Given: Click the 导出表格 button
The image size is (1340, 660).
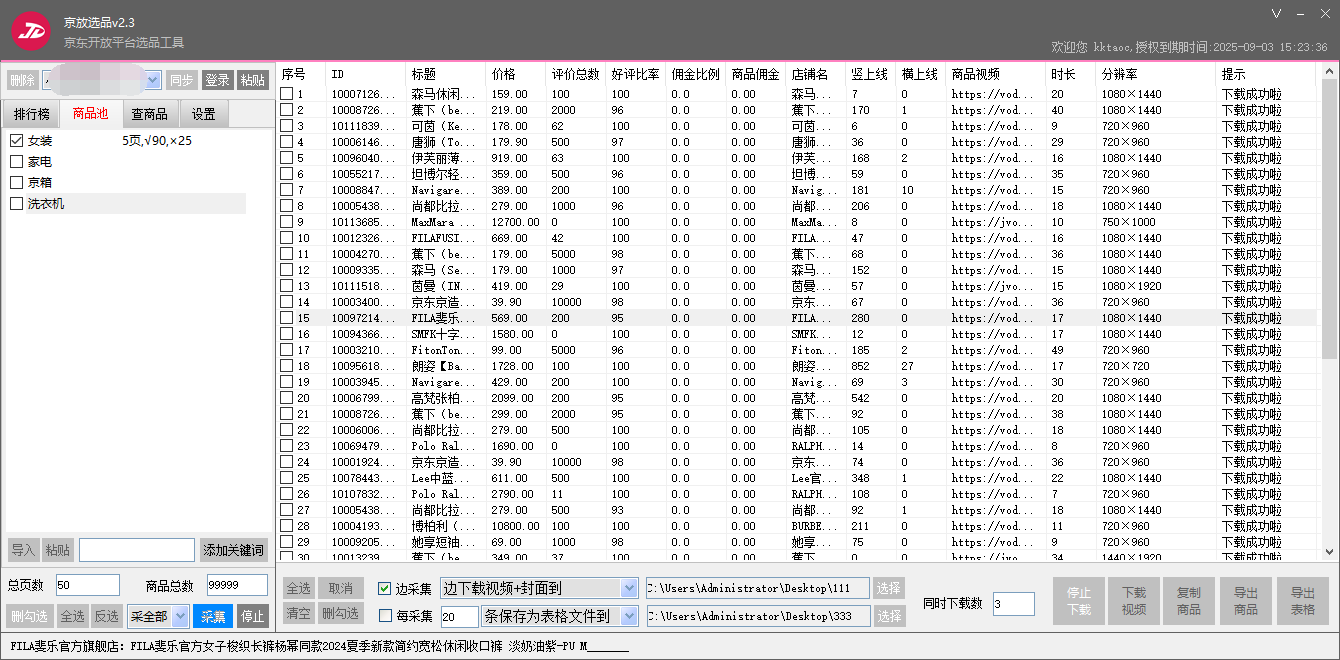Looking at the screenshot, I should 1303,601.
